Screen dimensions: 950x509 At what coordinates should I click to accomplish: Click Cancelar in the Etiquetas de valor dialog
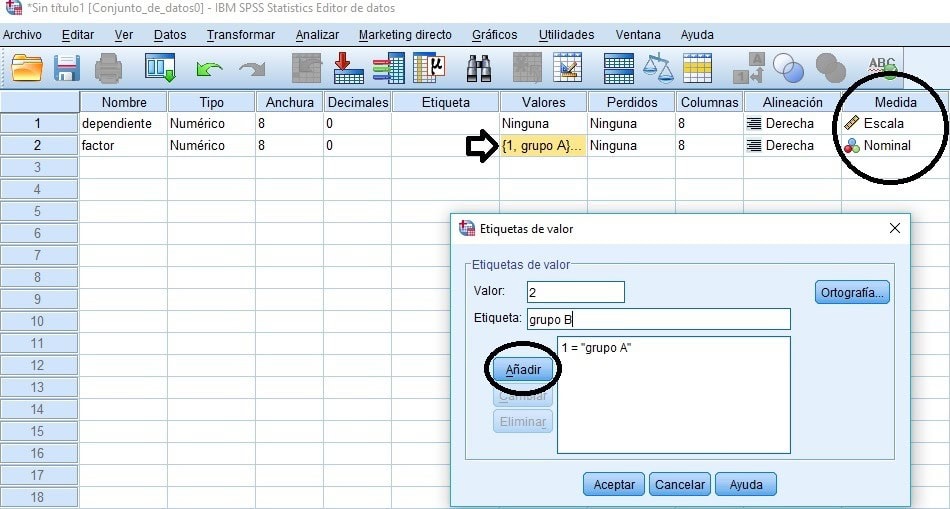click(680, 485)
